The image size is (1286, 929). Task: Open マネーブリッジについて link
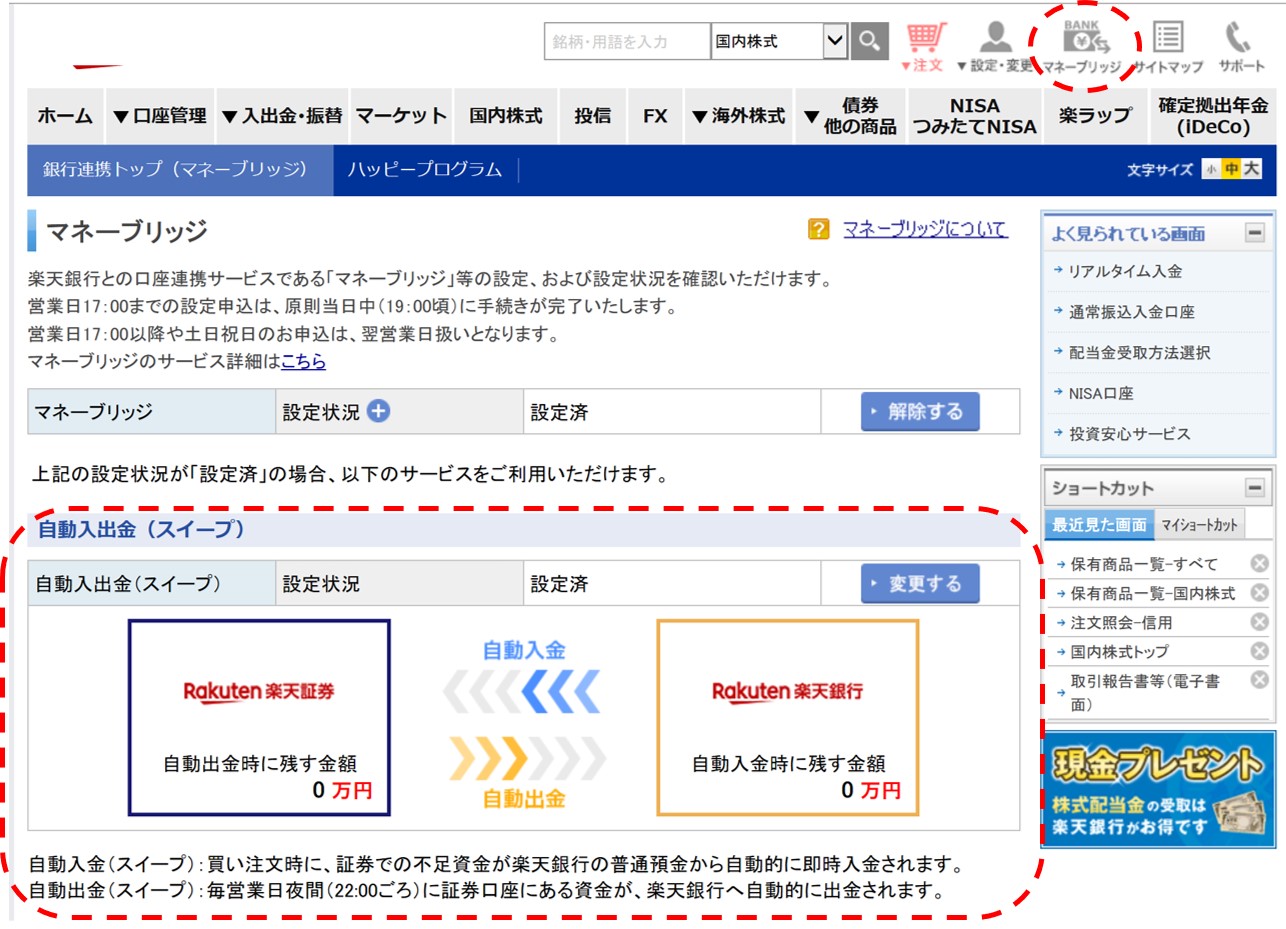[925, 230]
